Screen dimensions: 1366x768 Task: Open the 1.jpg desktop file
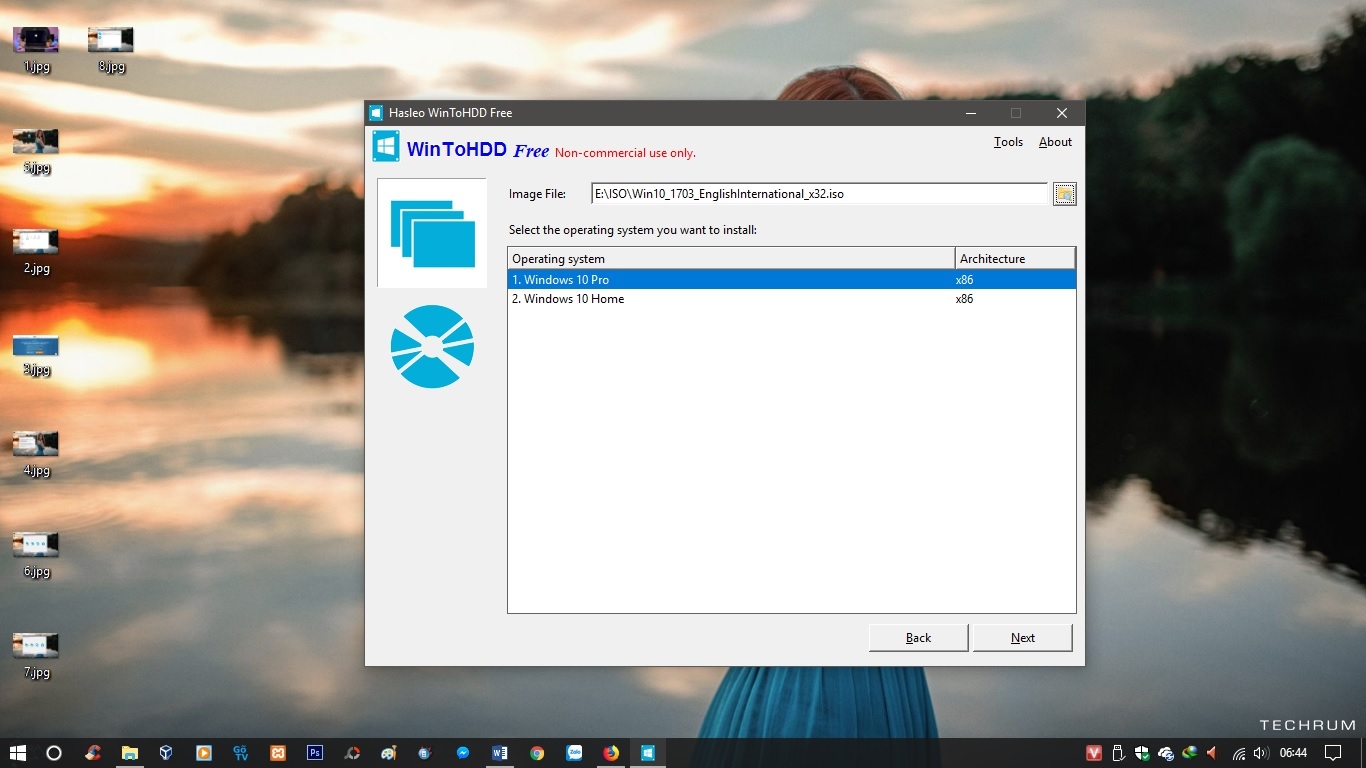36,50
